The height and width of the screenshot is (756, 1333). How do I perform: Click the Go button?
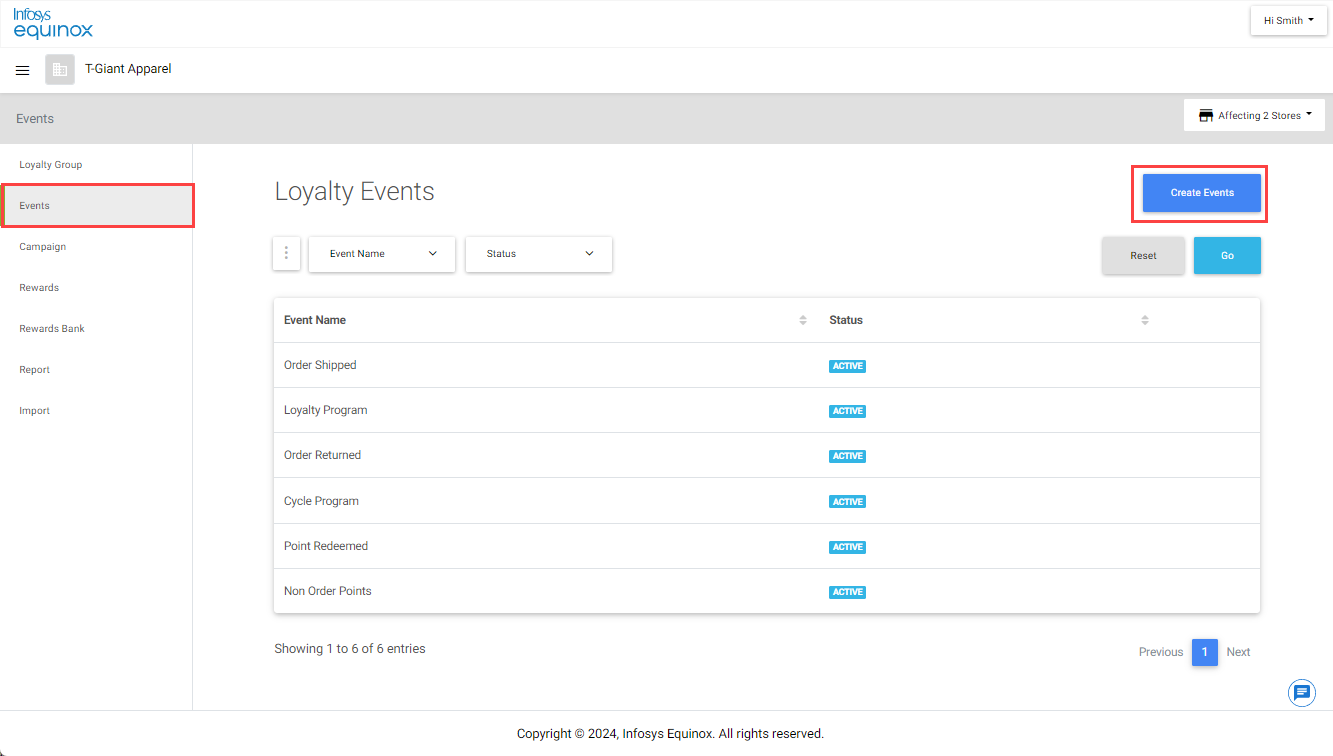pyautogui.click(x=1226, y=255)
